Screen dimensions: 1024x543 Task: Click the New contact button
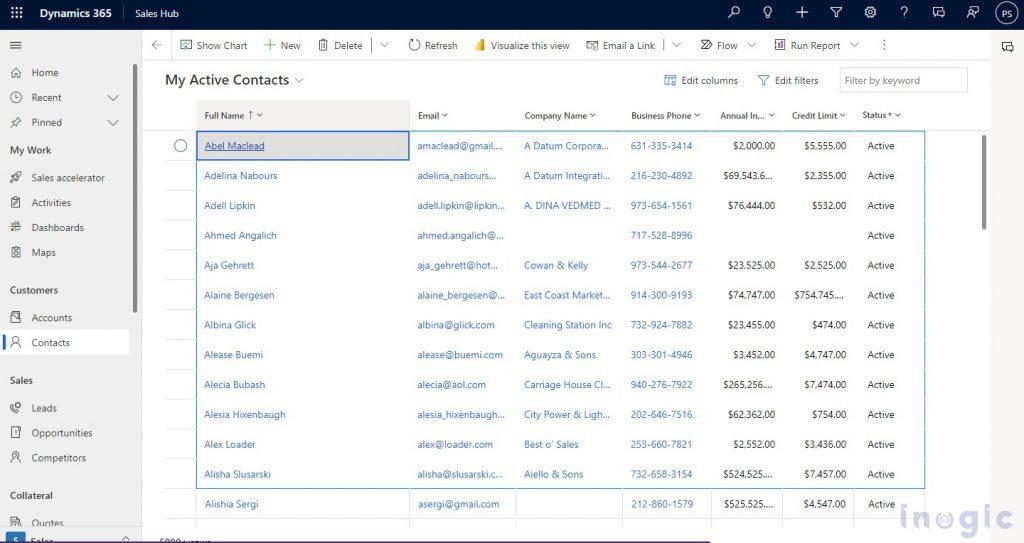click(x=282, y=45)
